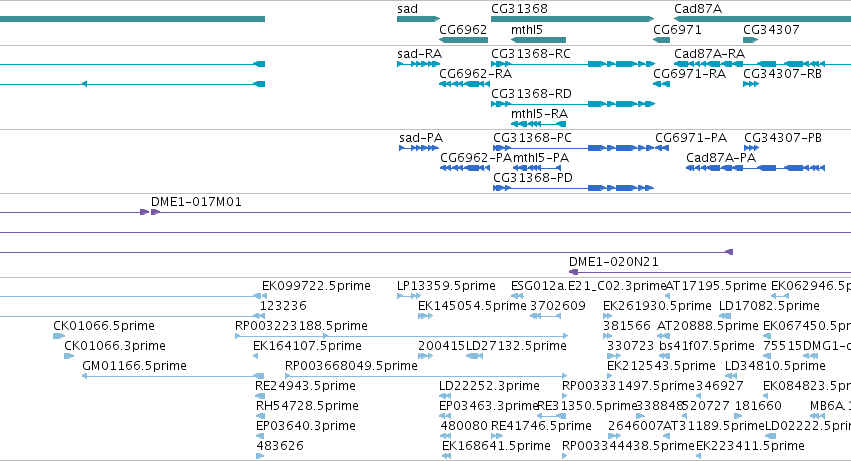
Task: Click the CG6971-PA protein label
Action: tap(691, 138)
